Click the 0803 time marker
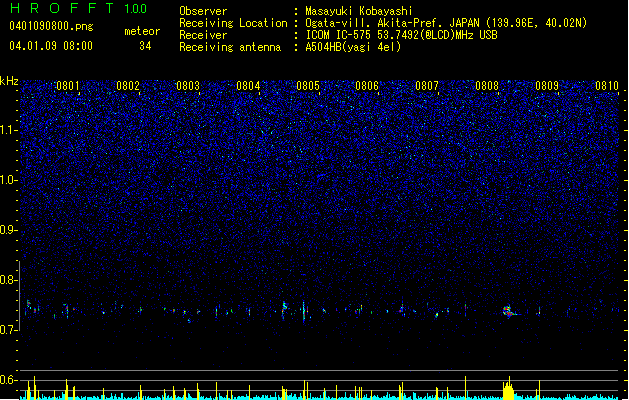Image resolution: width=629 pixels, height=400 pixels. pyautogui.click(x=188, y=86)
